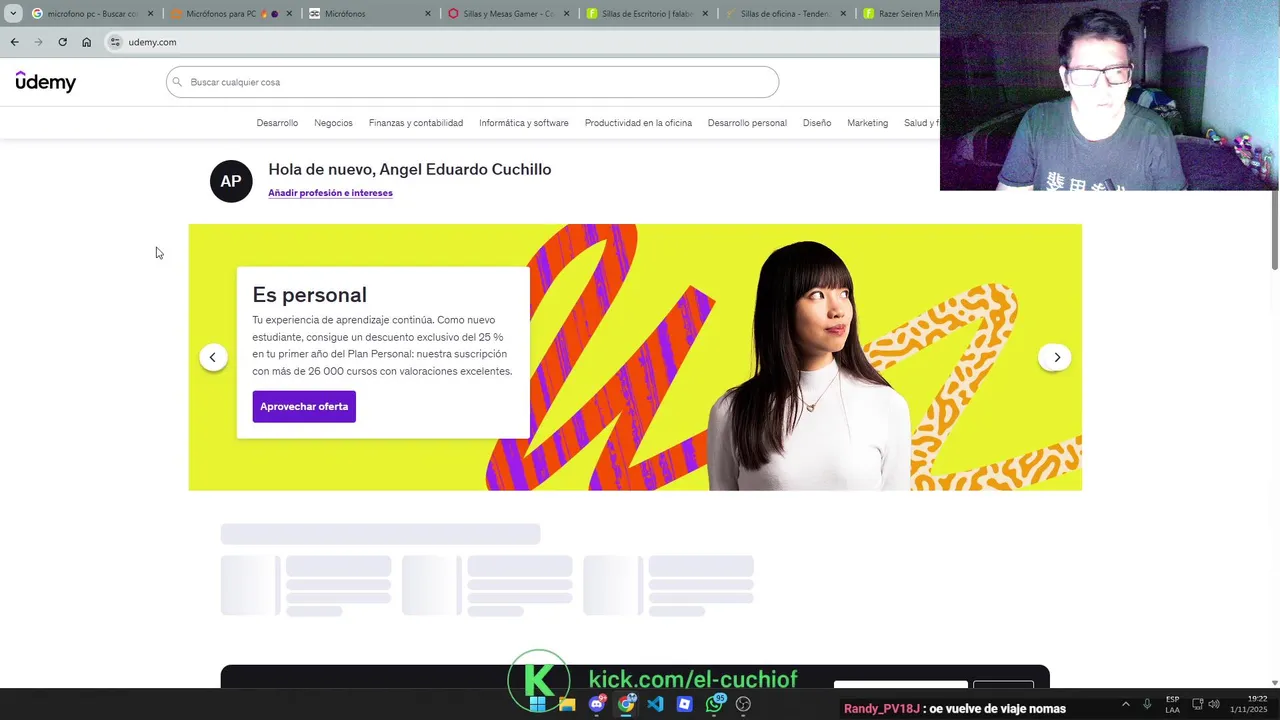Image resolution: width=1280 pixels, height=720 pixels.
Task: Click 'Añadir profesión e intereses' link
Action: pos(330,193)
